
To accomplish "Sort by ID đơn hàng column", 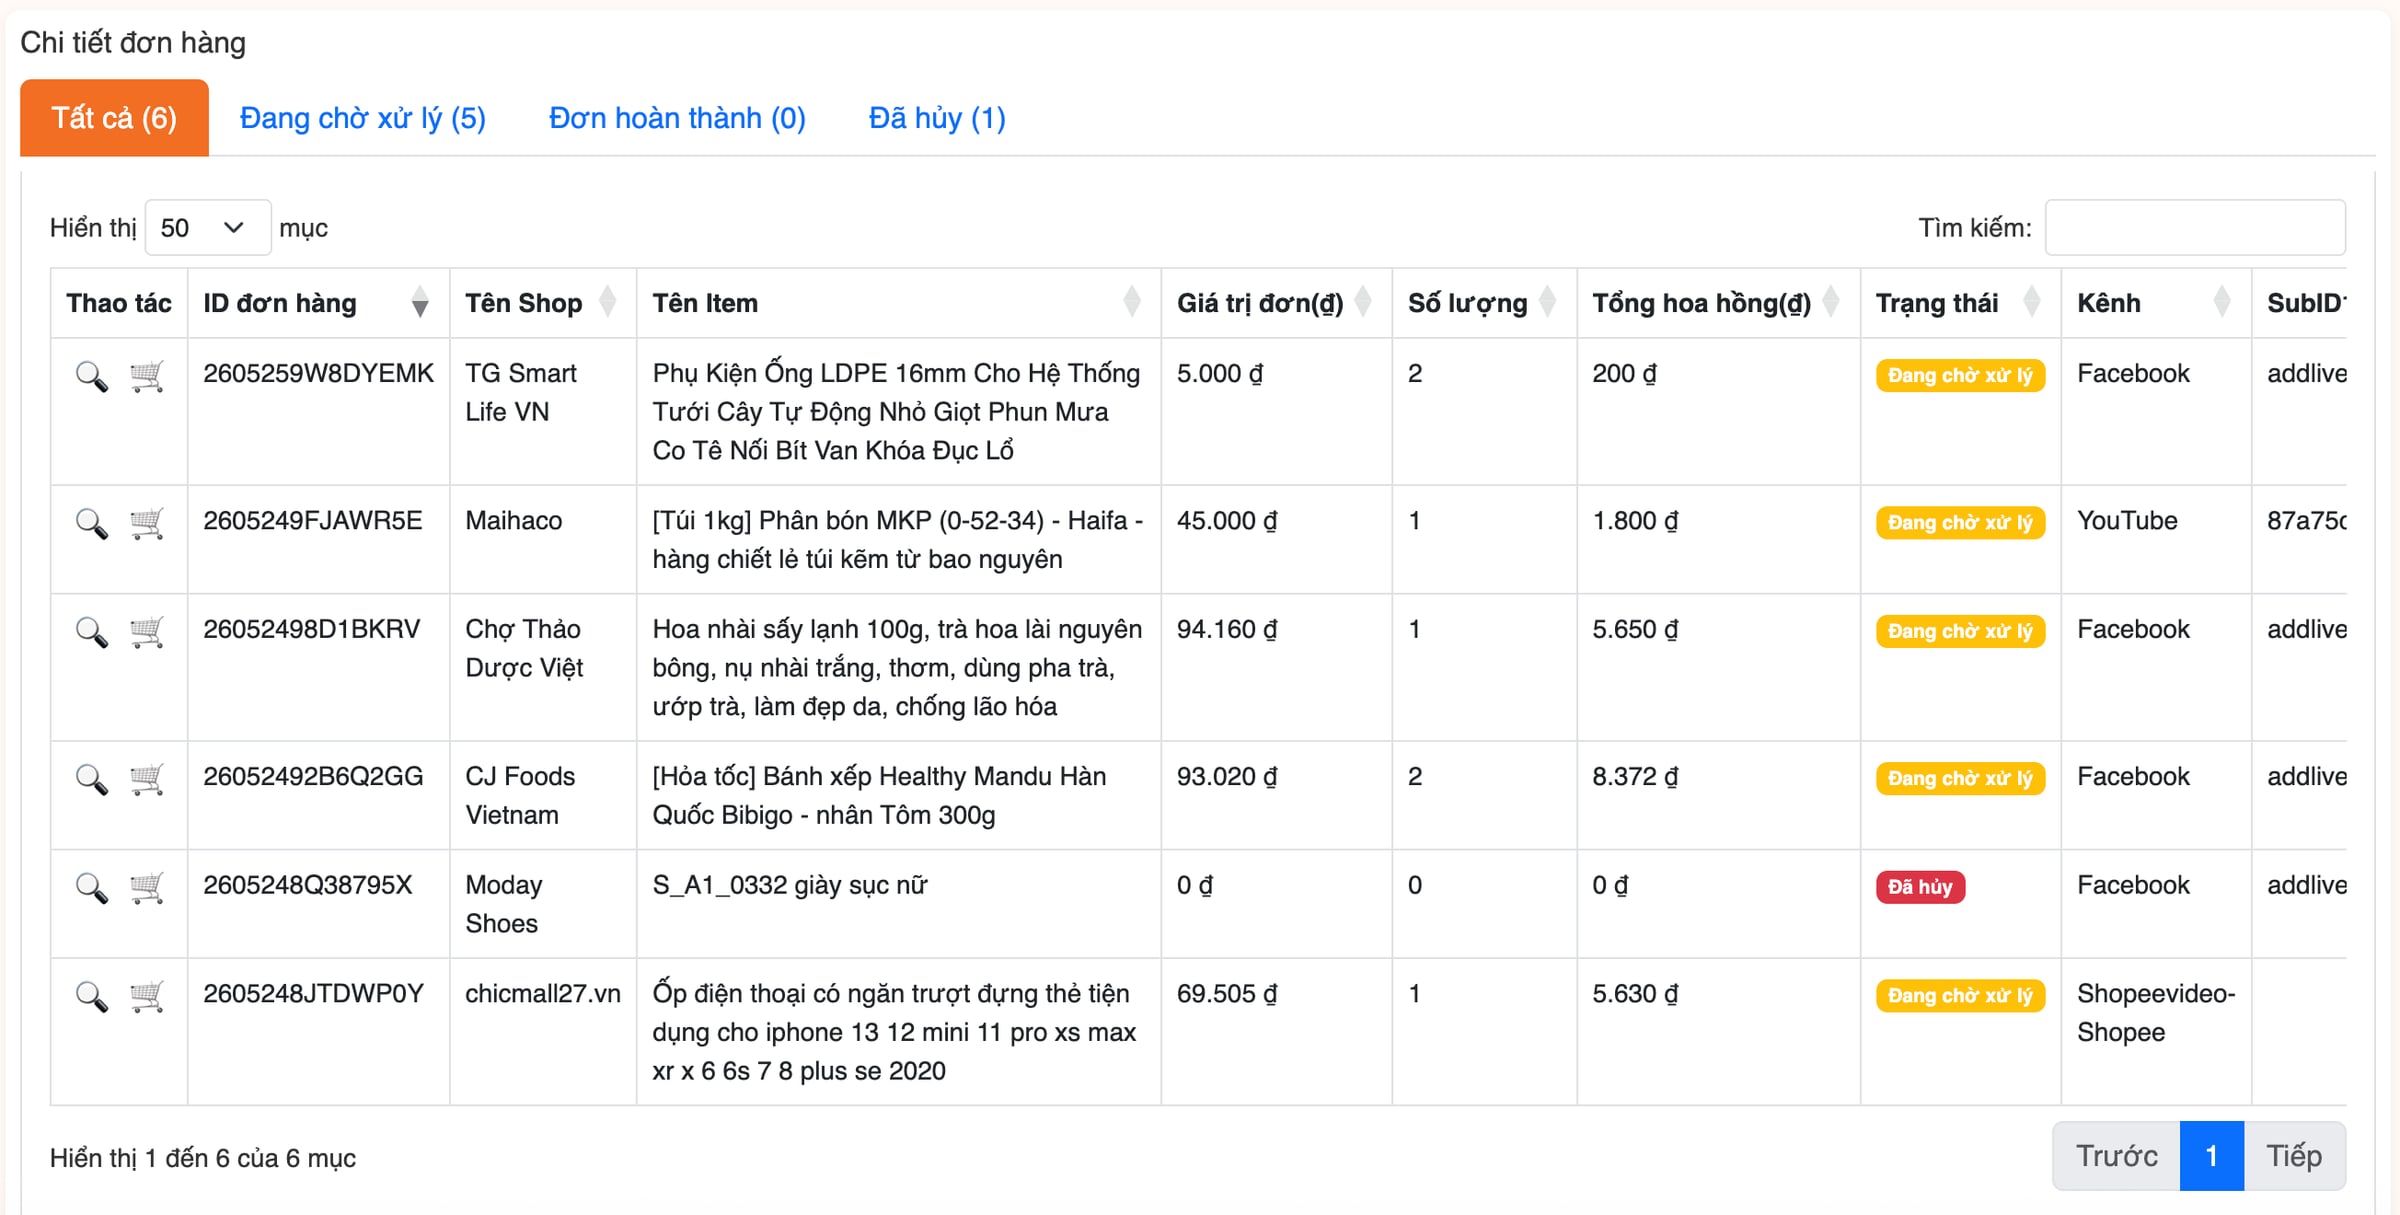I will click(x=318, y=303).
